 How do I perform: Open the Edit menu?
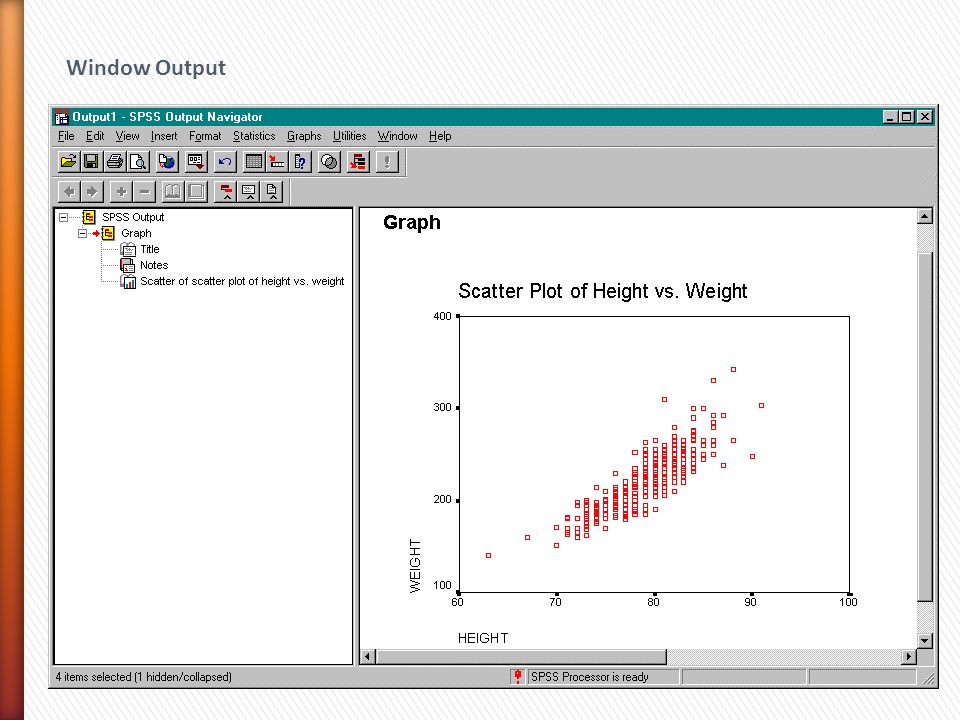[95, 136]
